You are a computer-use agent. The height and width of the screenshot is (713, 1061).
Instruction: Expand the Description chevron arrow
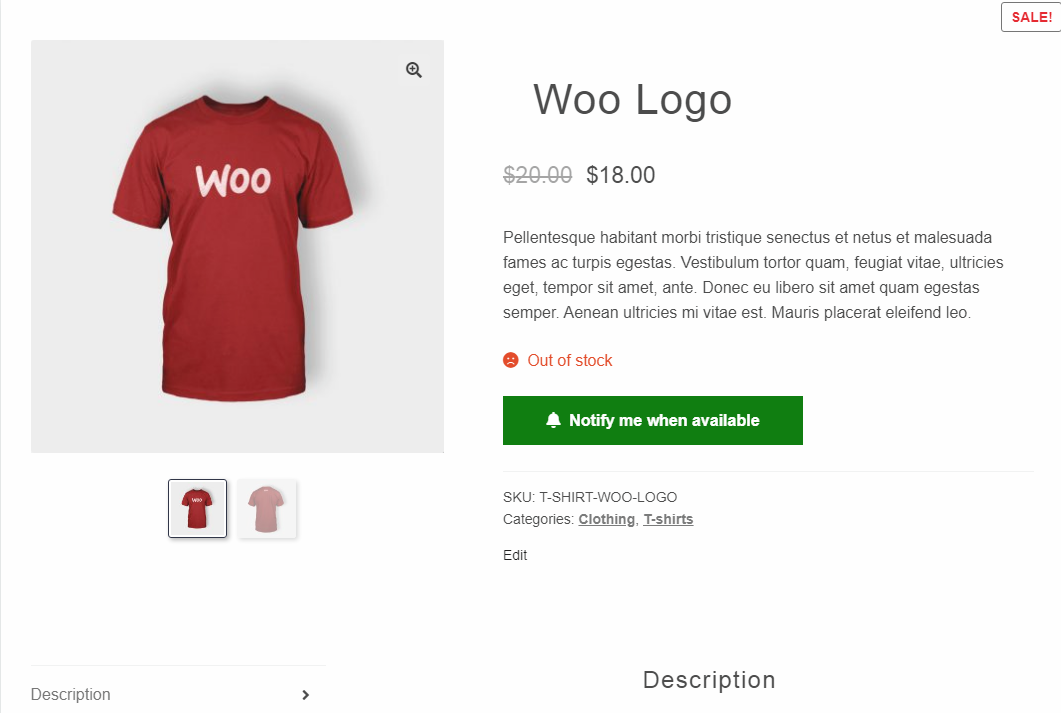[305, 695]
